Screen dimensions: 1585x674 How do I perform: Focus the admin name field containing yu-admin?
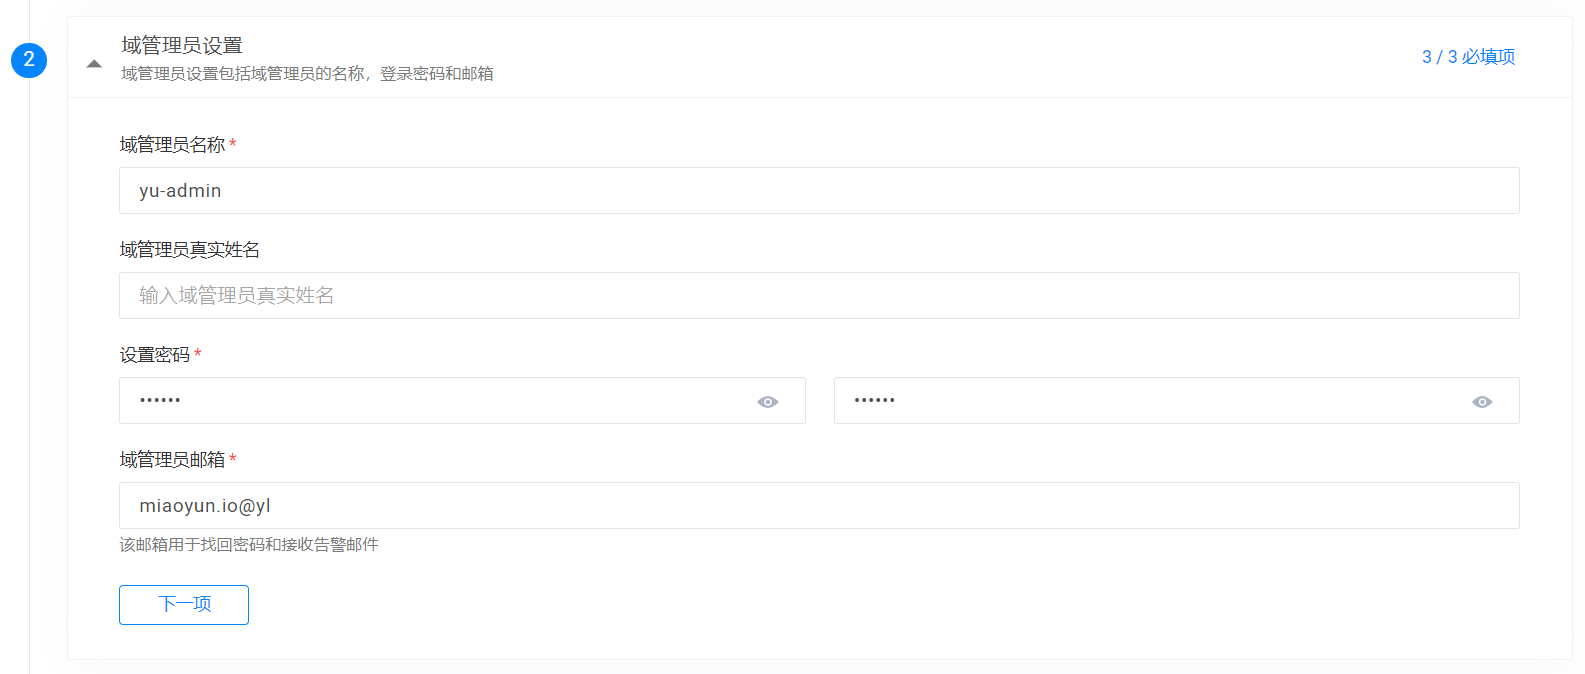[818, 191]
